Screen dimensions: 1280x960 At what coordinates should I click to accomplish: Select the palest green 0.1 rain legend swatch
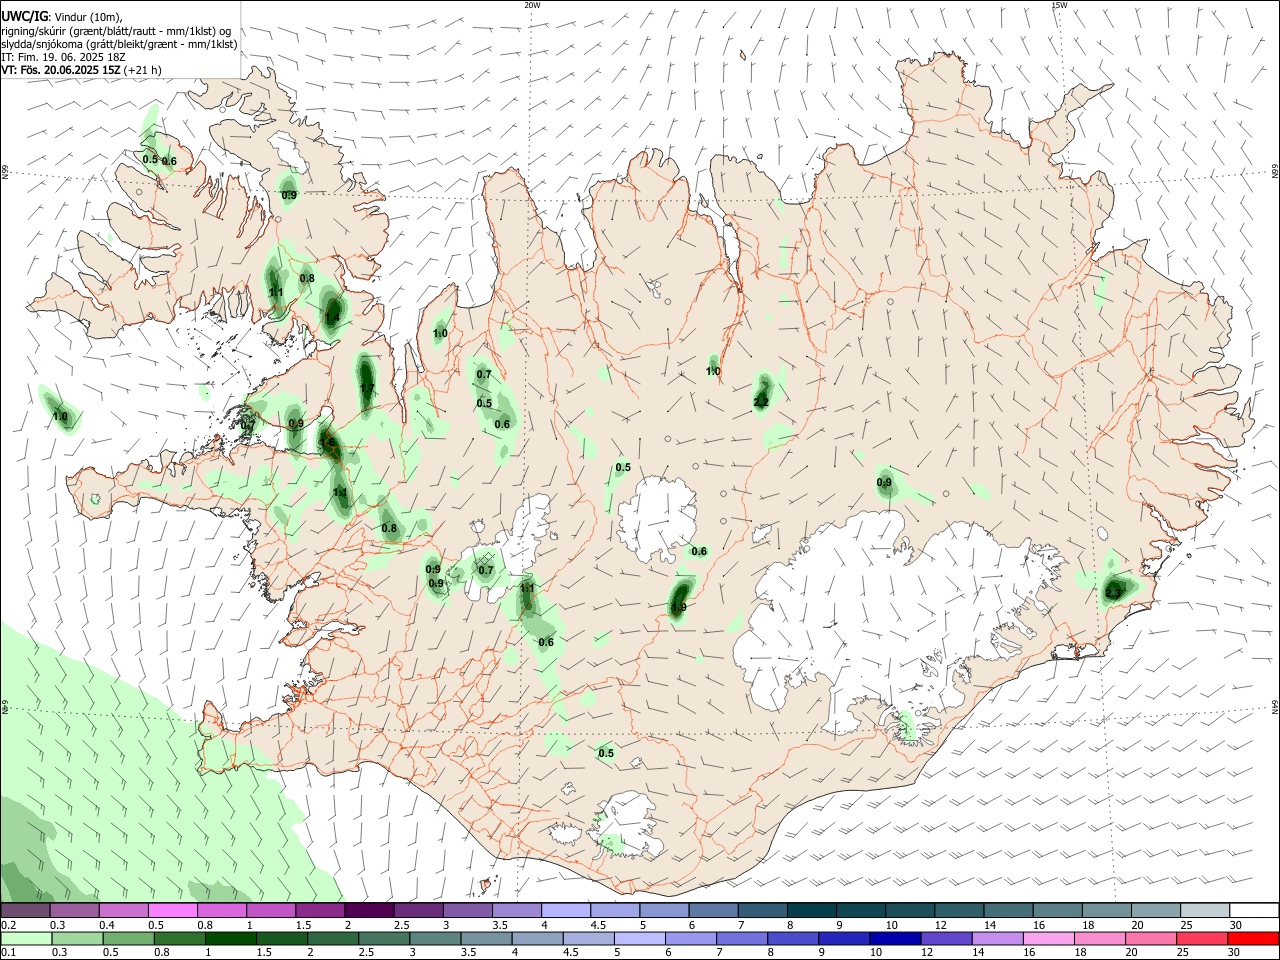26,938
